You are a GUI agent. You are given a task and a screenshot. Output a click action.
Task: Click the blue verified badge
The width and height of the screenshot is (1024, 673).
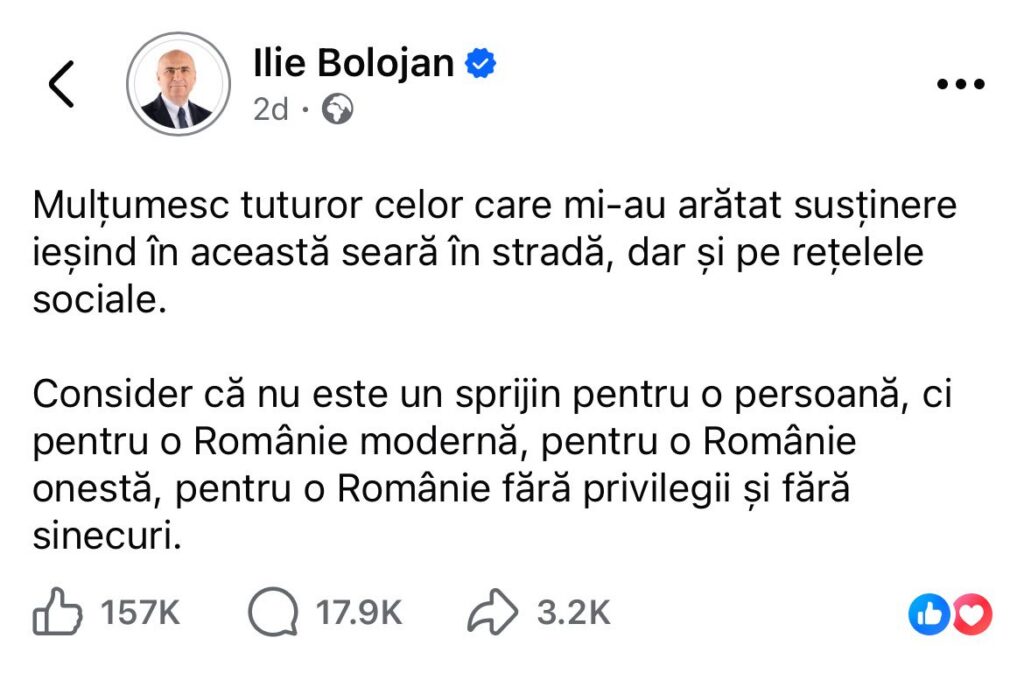(x=482, y=64)
